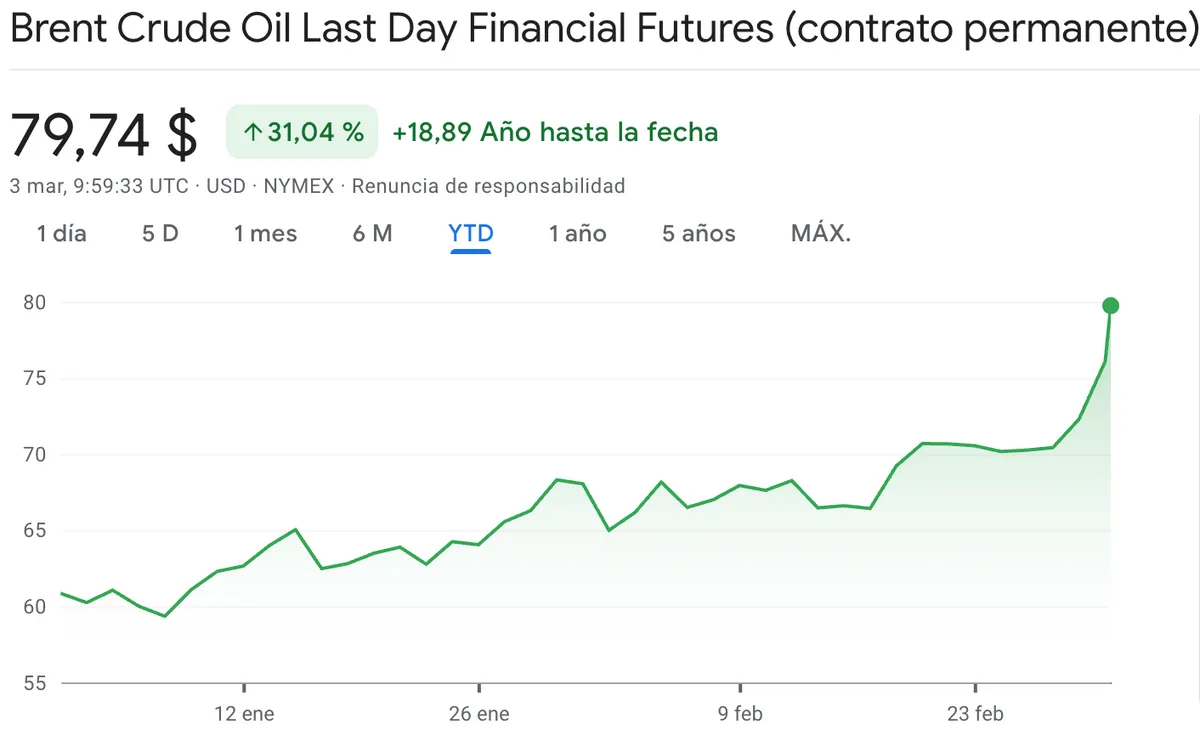The image size is (1200, 741).
Task: Select the 5 D time range
Action: 160,234
